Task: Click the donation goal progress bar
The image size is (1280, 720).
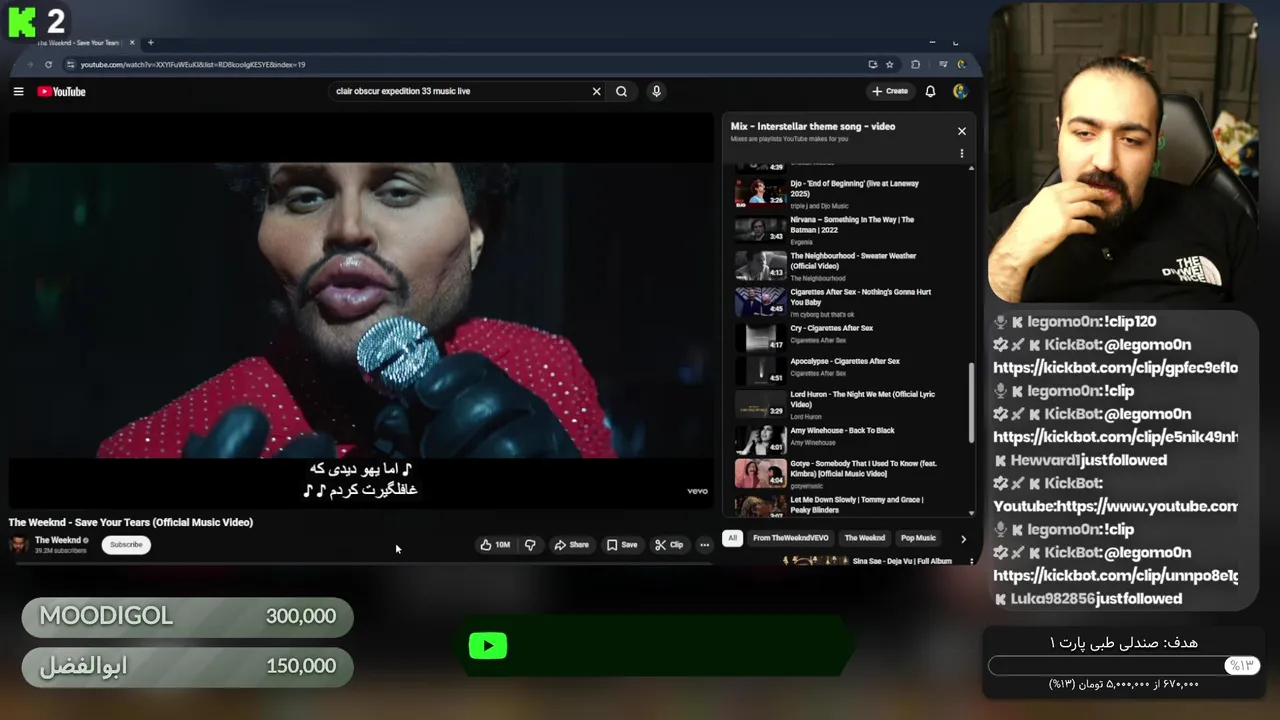Action: (x=1124, y=666)
